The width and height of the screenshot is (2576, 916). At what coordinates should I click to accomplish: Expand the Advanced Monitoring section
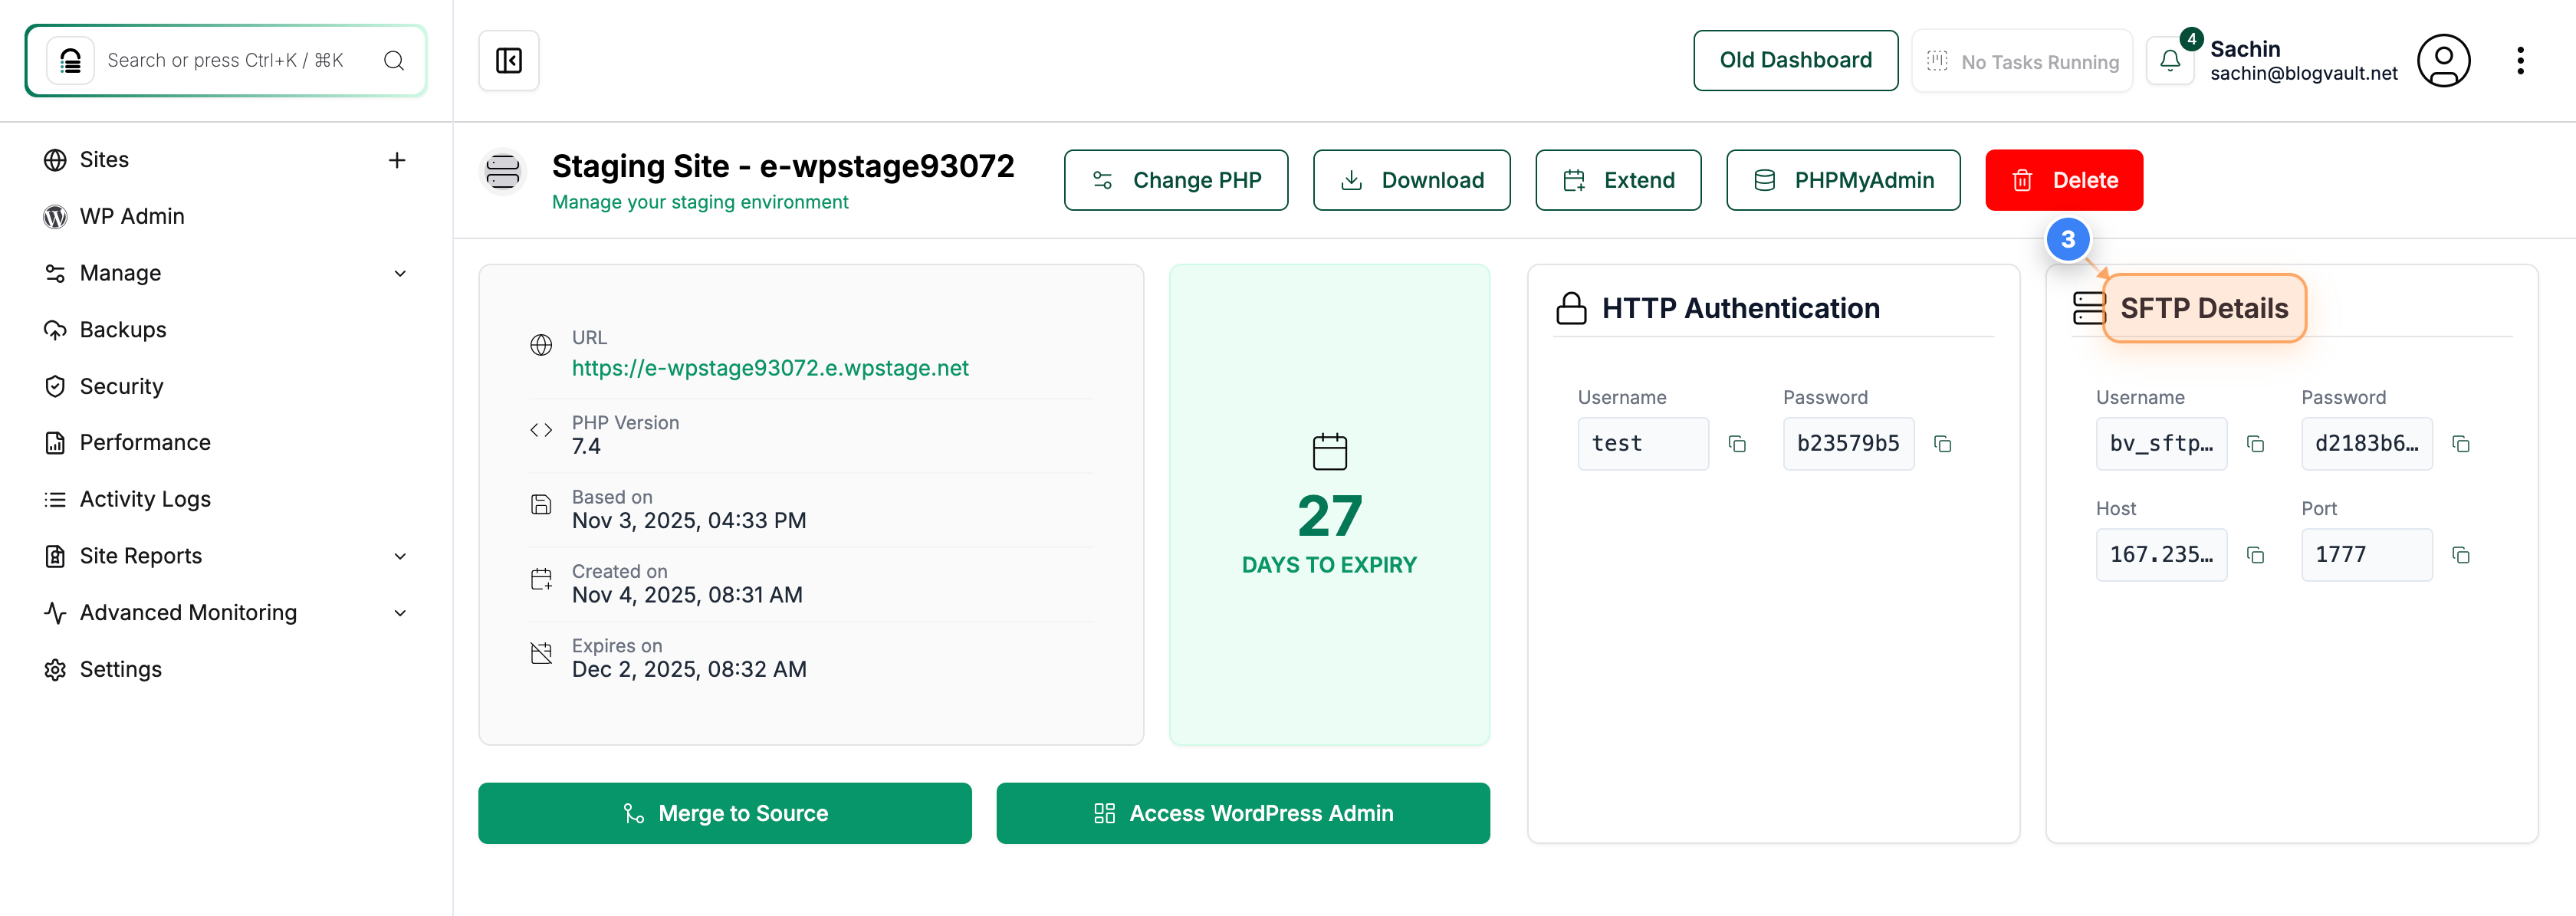400,612
